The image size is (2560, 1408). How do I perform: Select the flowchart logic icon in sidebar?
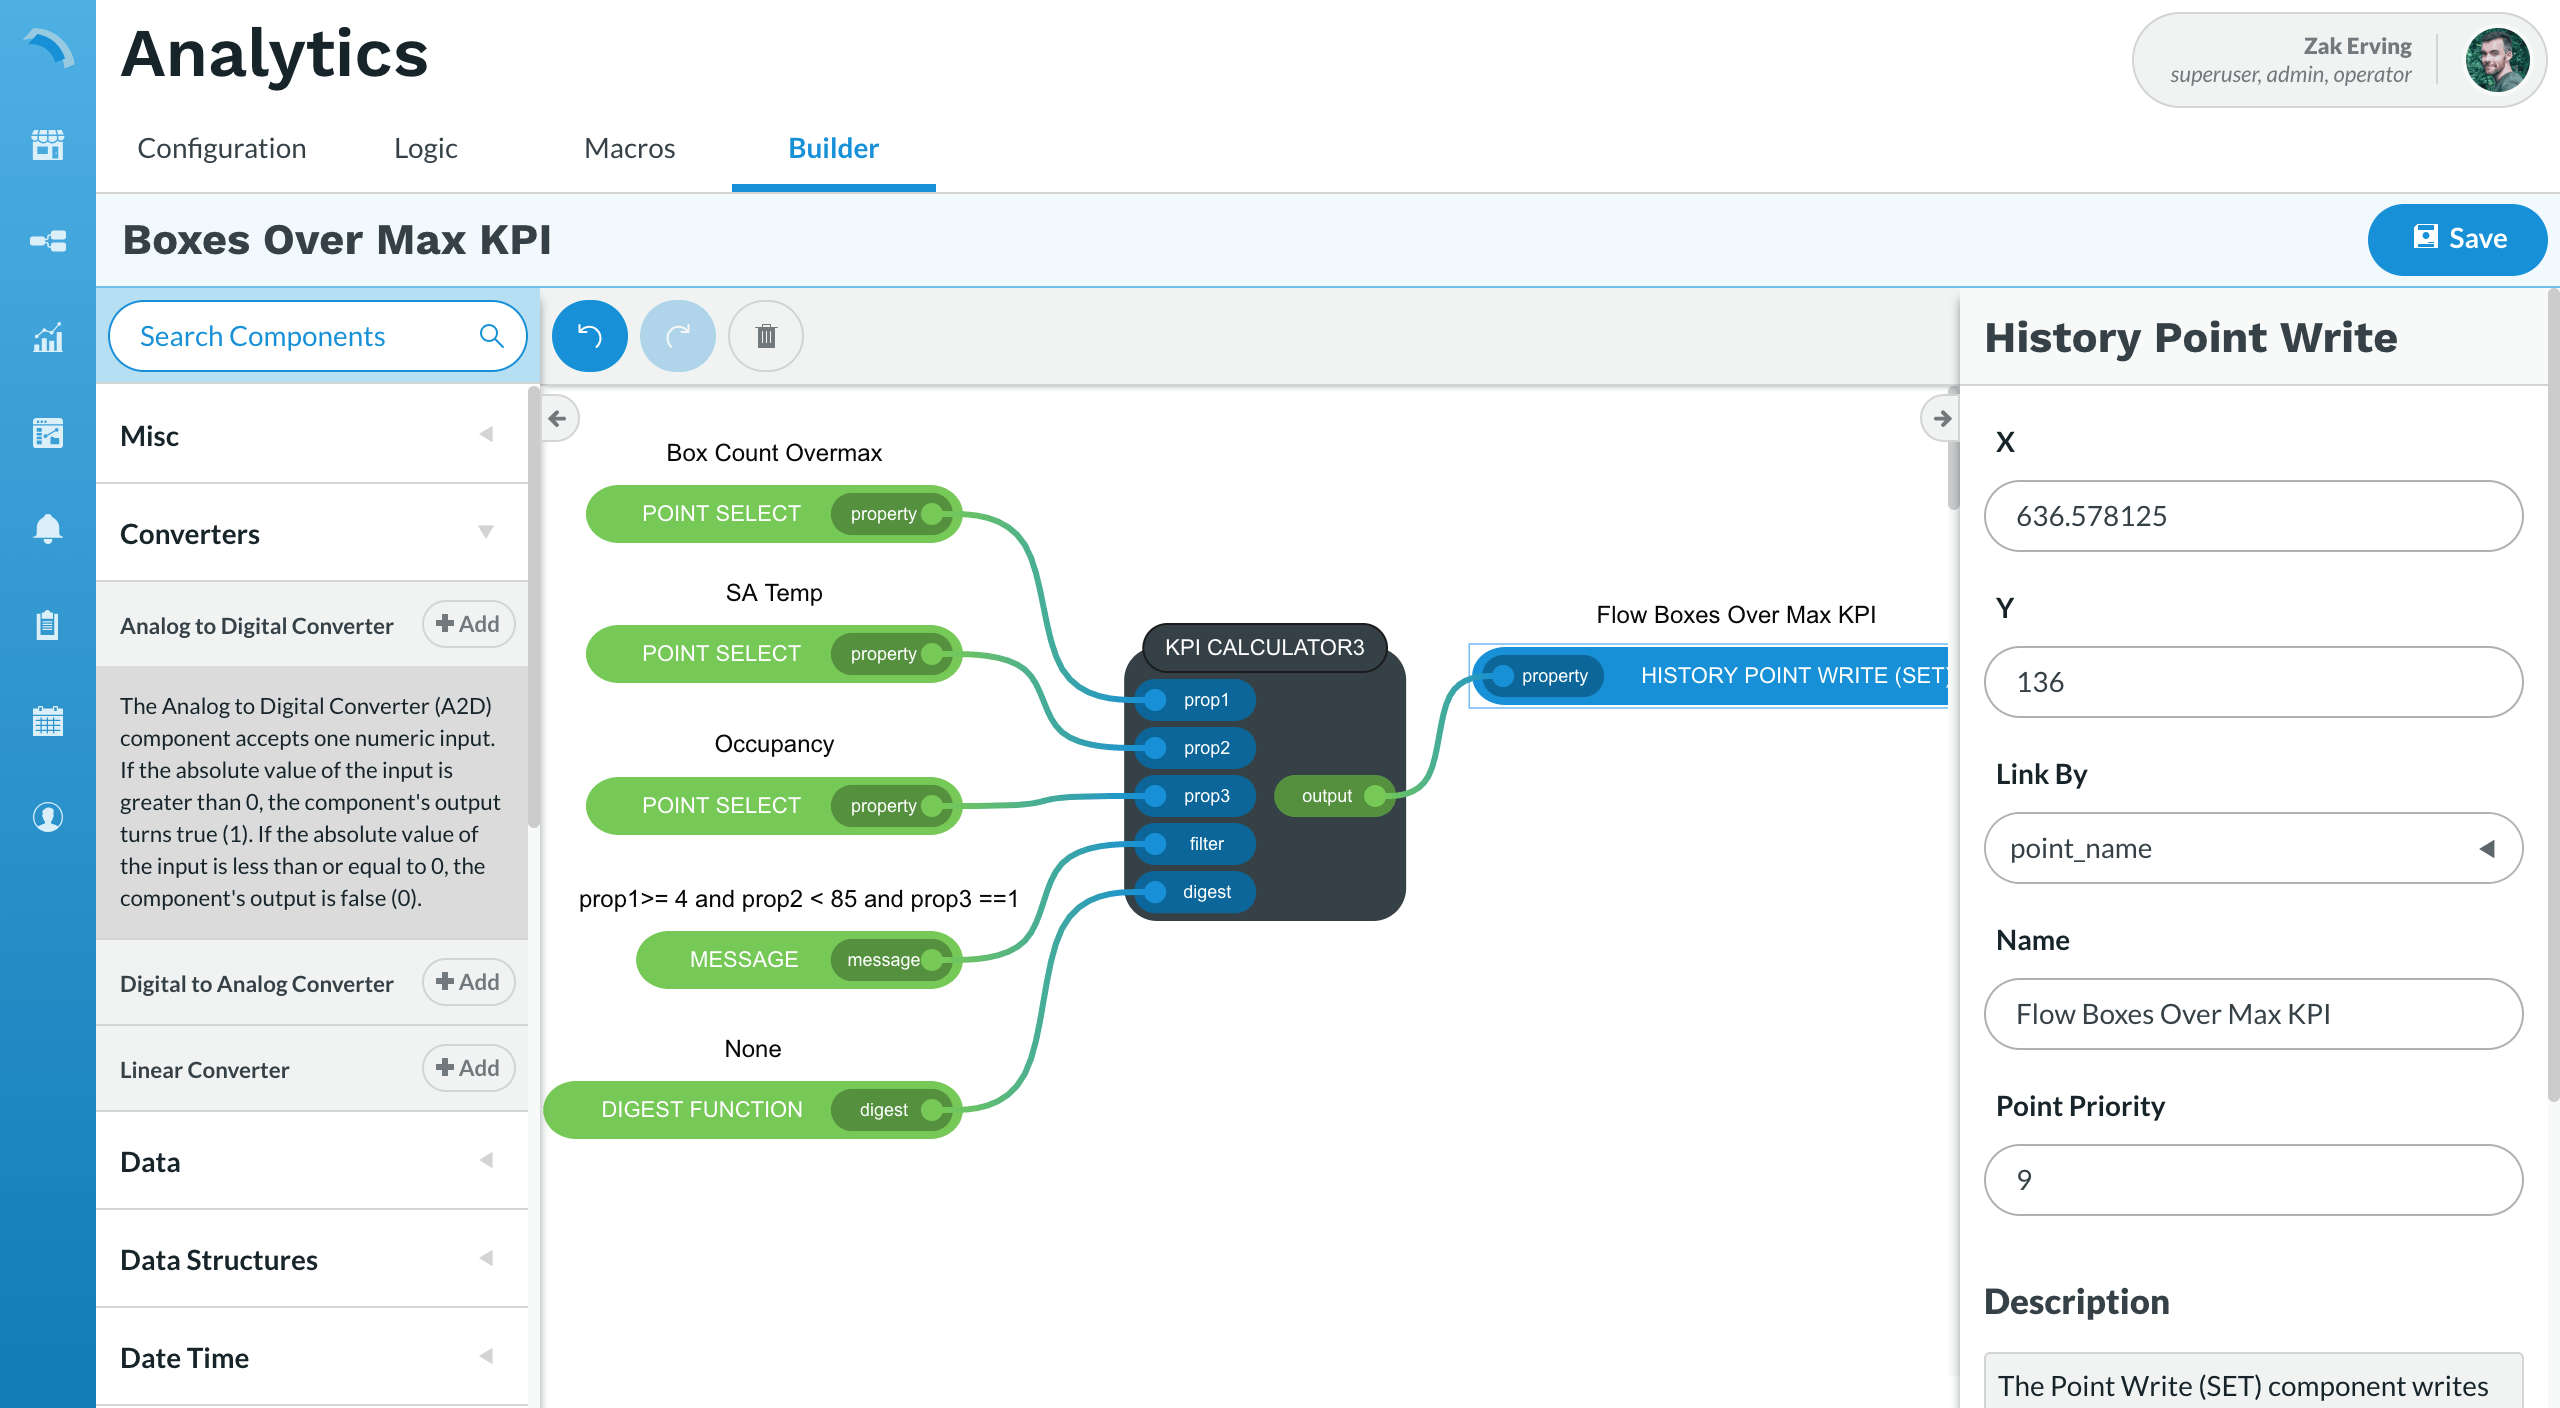(47, 241)
